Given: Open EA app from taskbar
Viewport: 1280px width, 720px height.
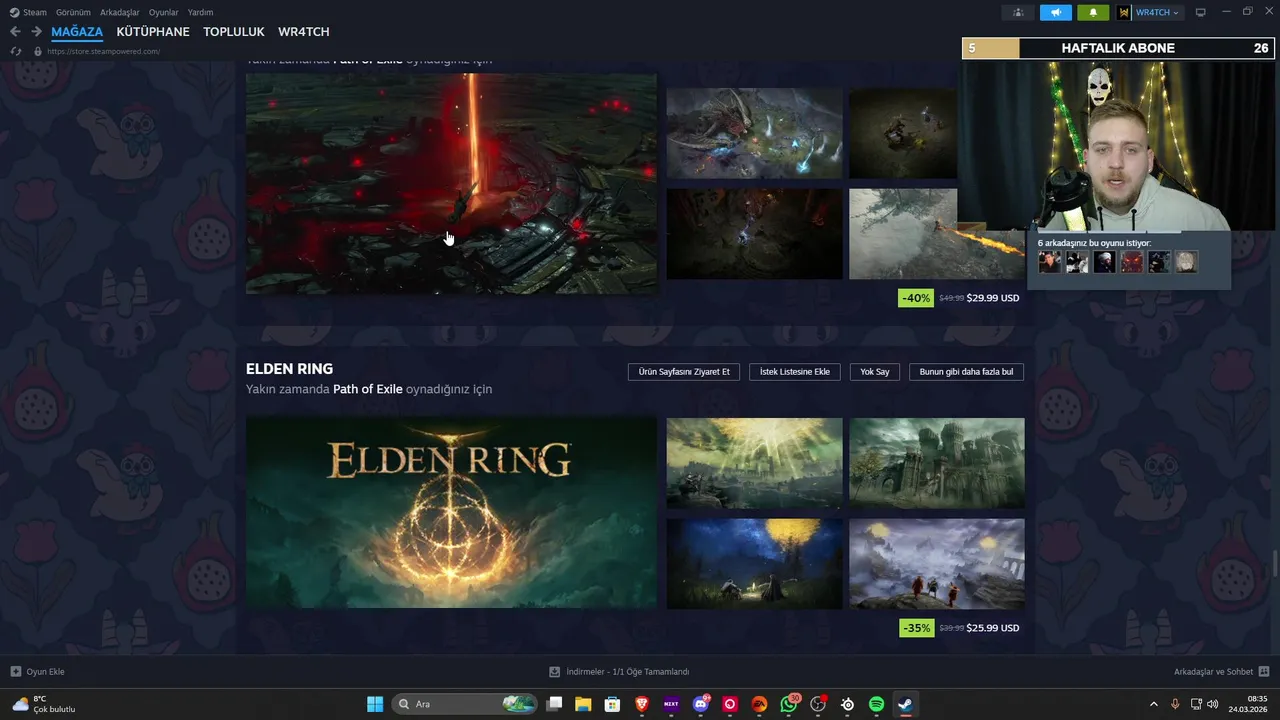Looking at the screenshot, I should click(x=759, y=704).
